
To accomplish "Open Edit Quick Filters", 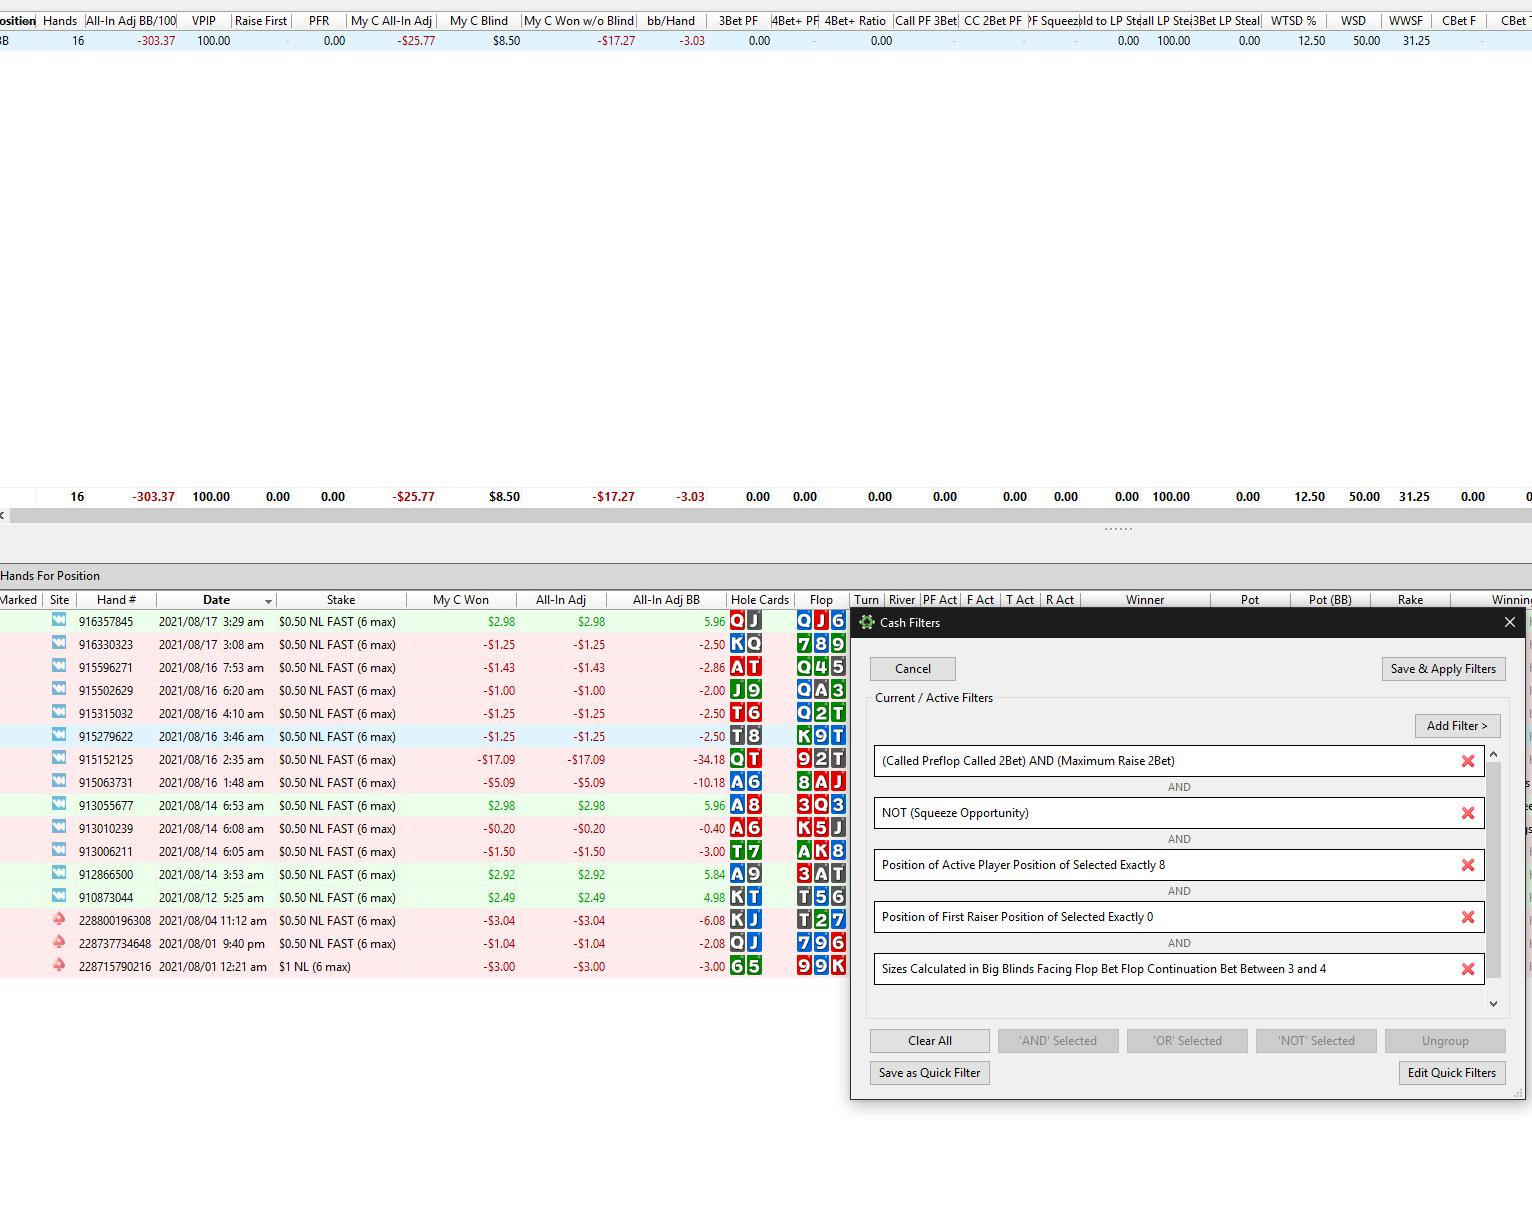I will (1452, 1073).
